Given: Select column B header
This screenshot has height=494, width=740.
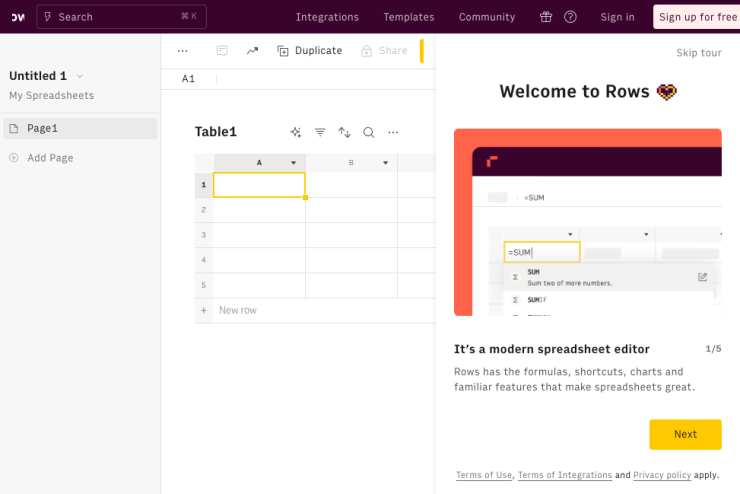Looking at the screenshot, I should pos(351,163).
